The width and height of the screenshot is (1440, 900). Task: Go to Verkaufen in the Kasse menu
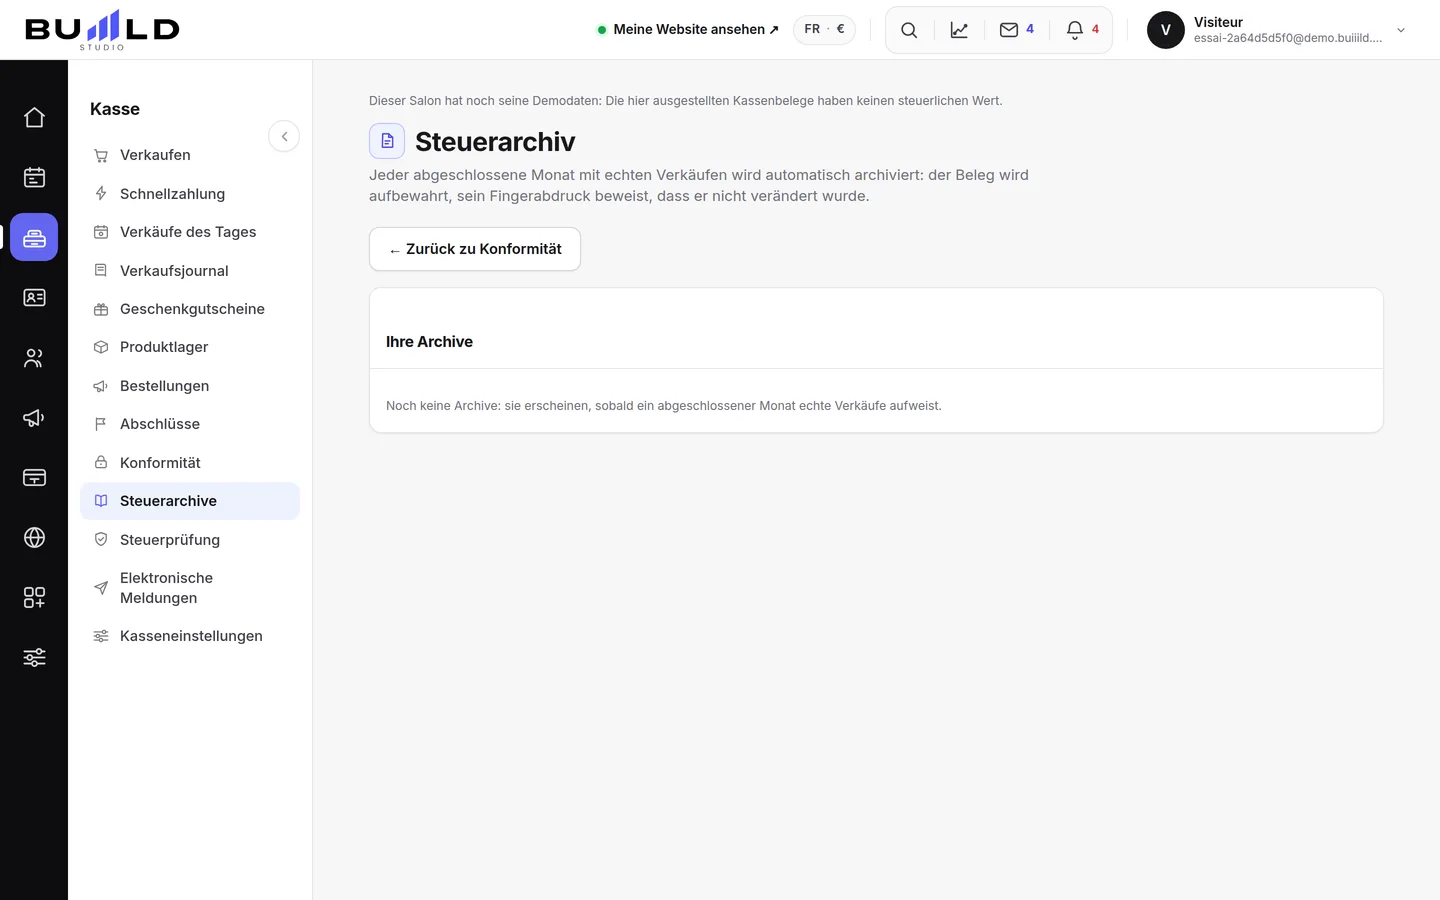pyautogui.click(x=190, y=155)
